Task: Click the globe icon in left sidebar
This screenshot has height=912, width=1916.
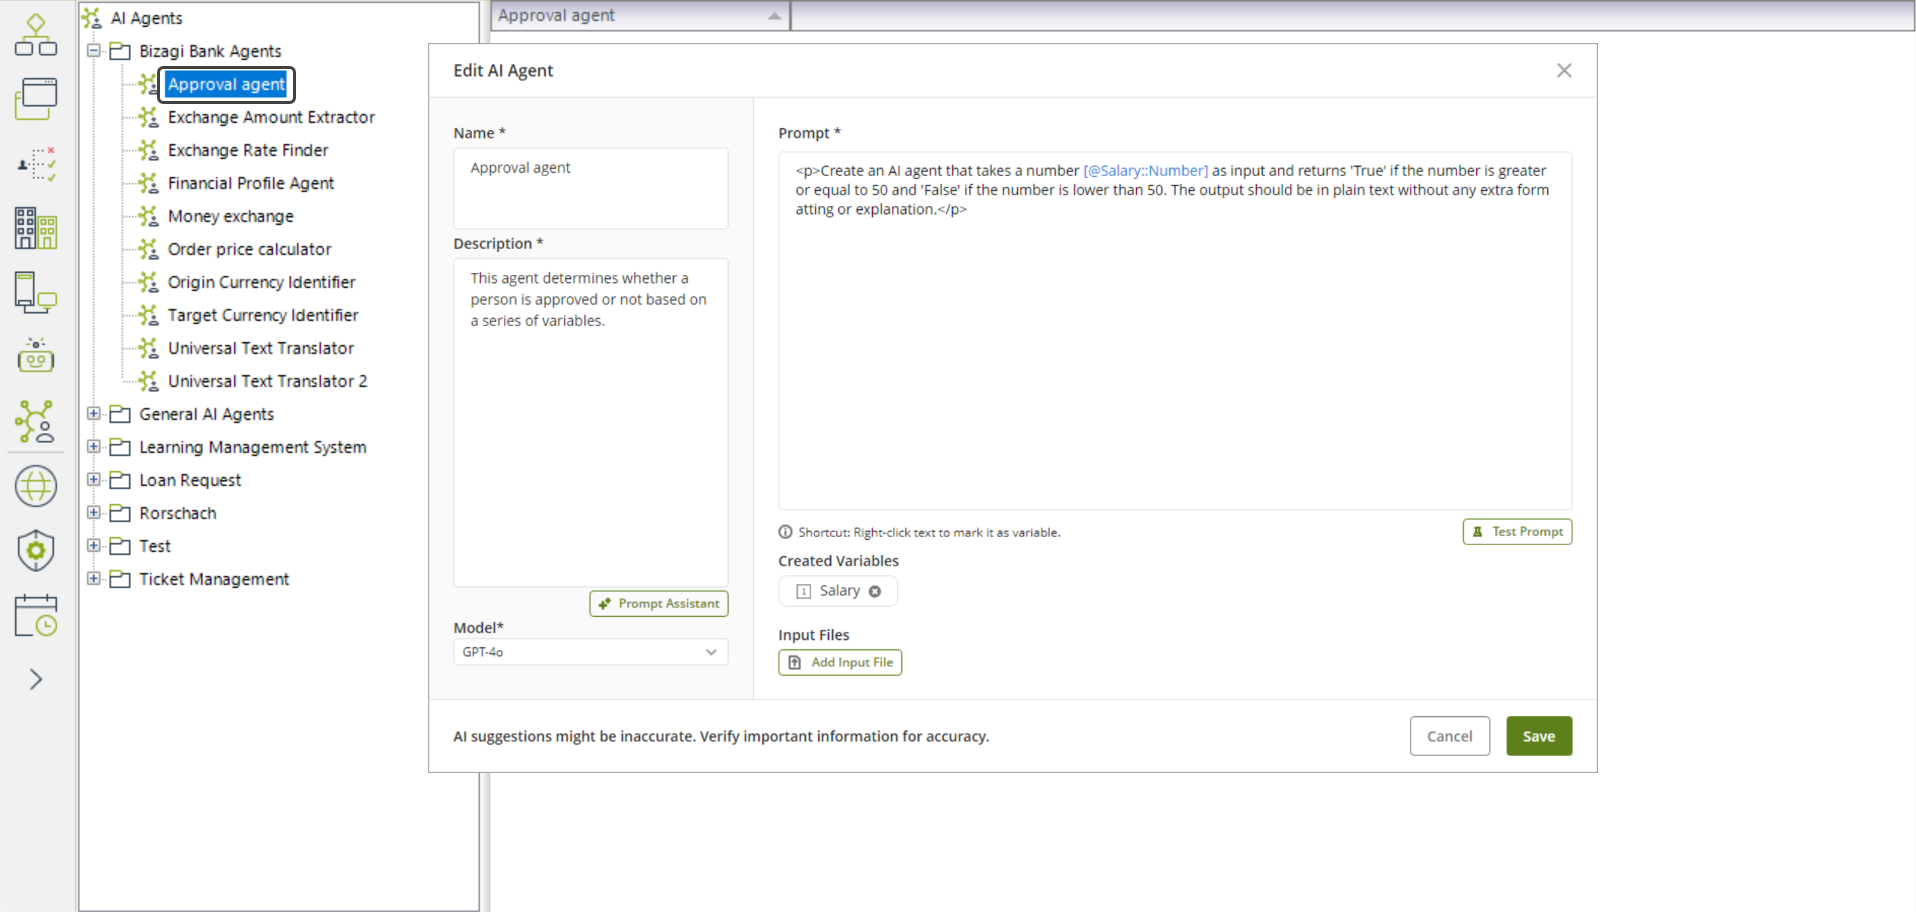Action: pyautogui.click(x=36, y=487)
